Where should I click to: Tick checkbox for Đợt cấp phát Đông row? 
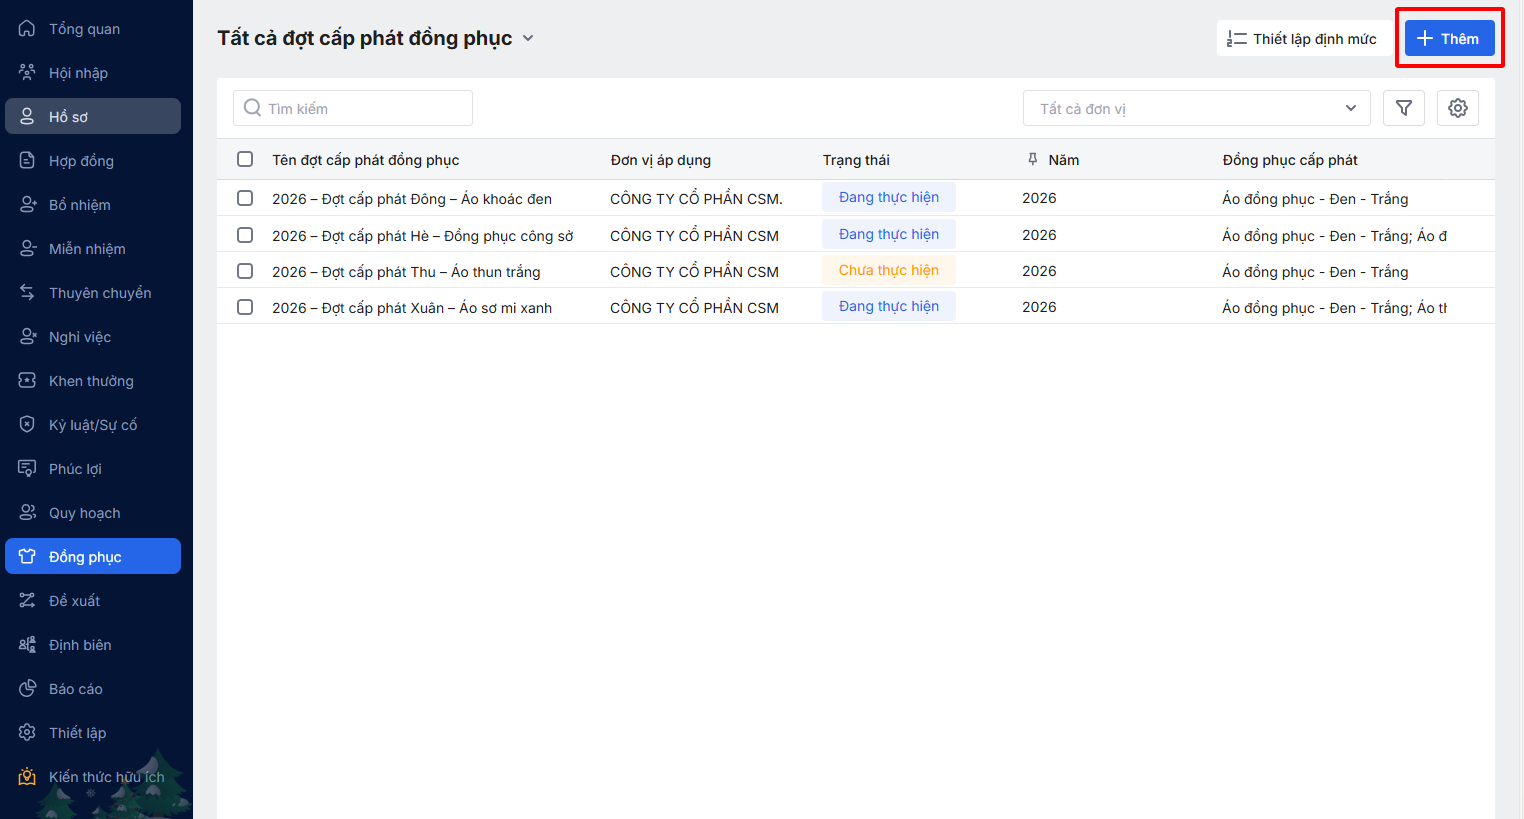click(x=245, y=198)
